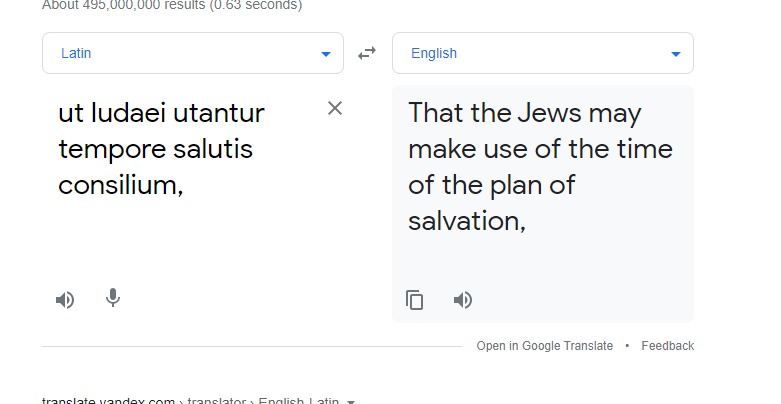Expand the Latin source language arrow
This screenshot has width=781, height=404.
pyautogui.click(x=326, y=54)
